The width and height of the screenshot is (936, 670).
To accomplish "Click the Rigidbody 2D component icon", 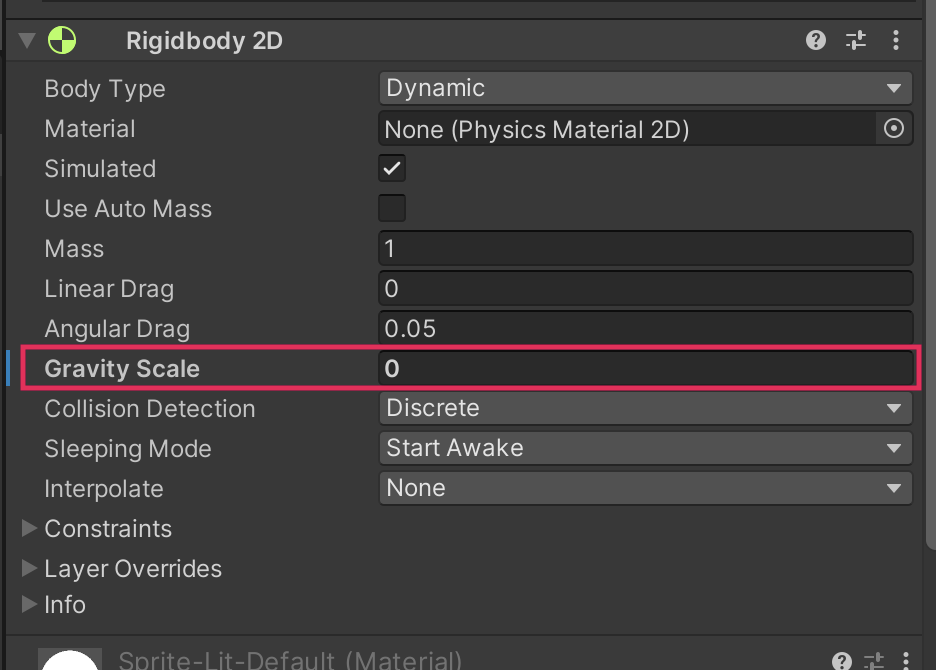I will [62, 41].
